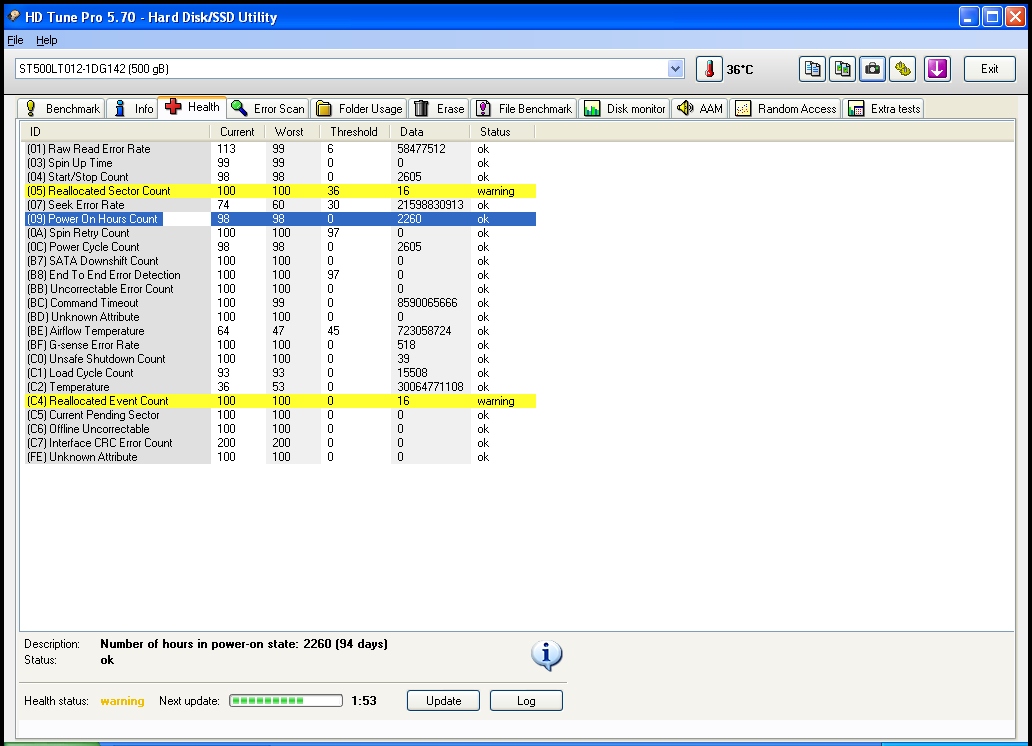
Task: Click the 36°C temperature reading
Action: click(740, 69)
